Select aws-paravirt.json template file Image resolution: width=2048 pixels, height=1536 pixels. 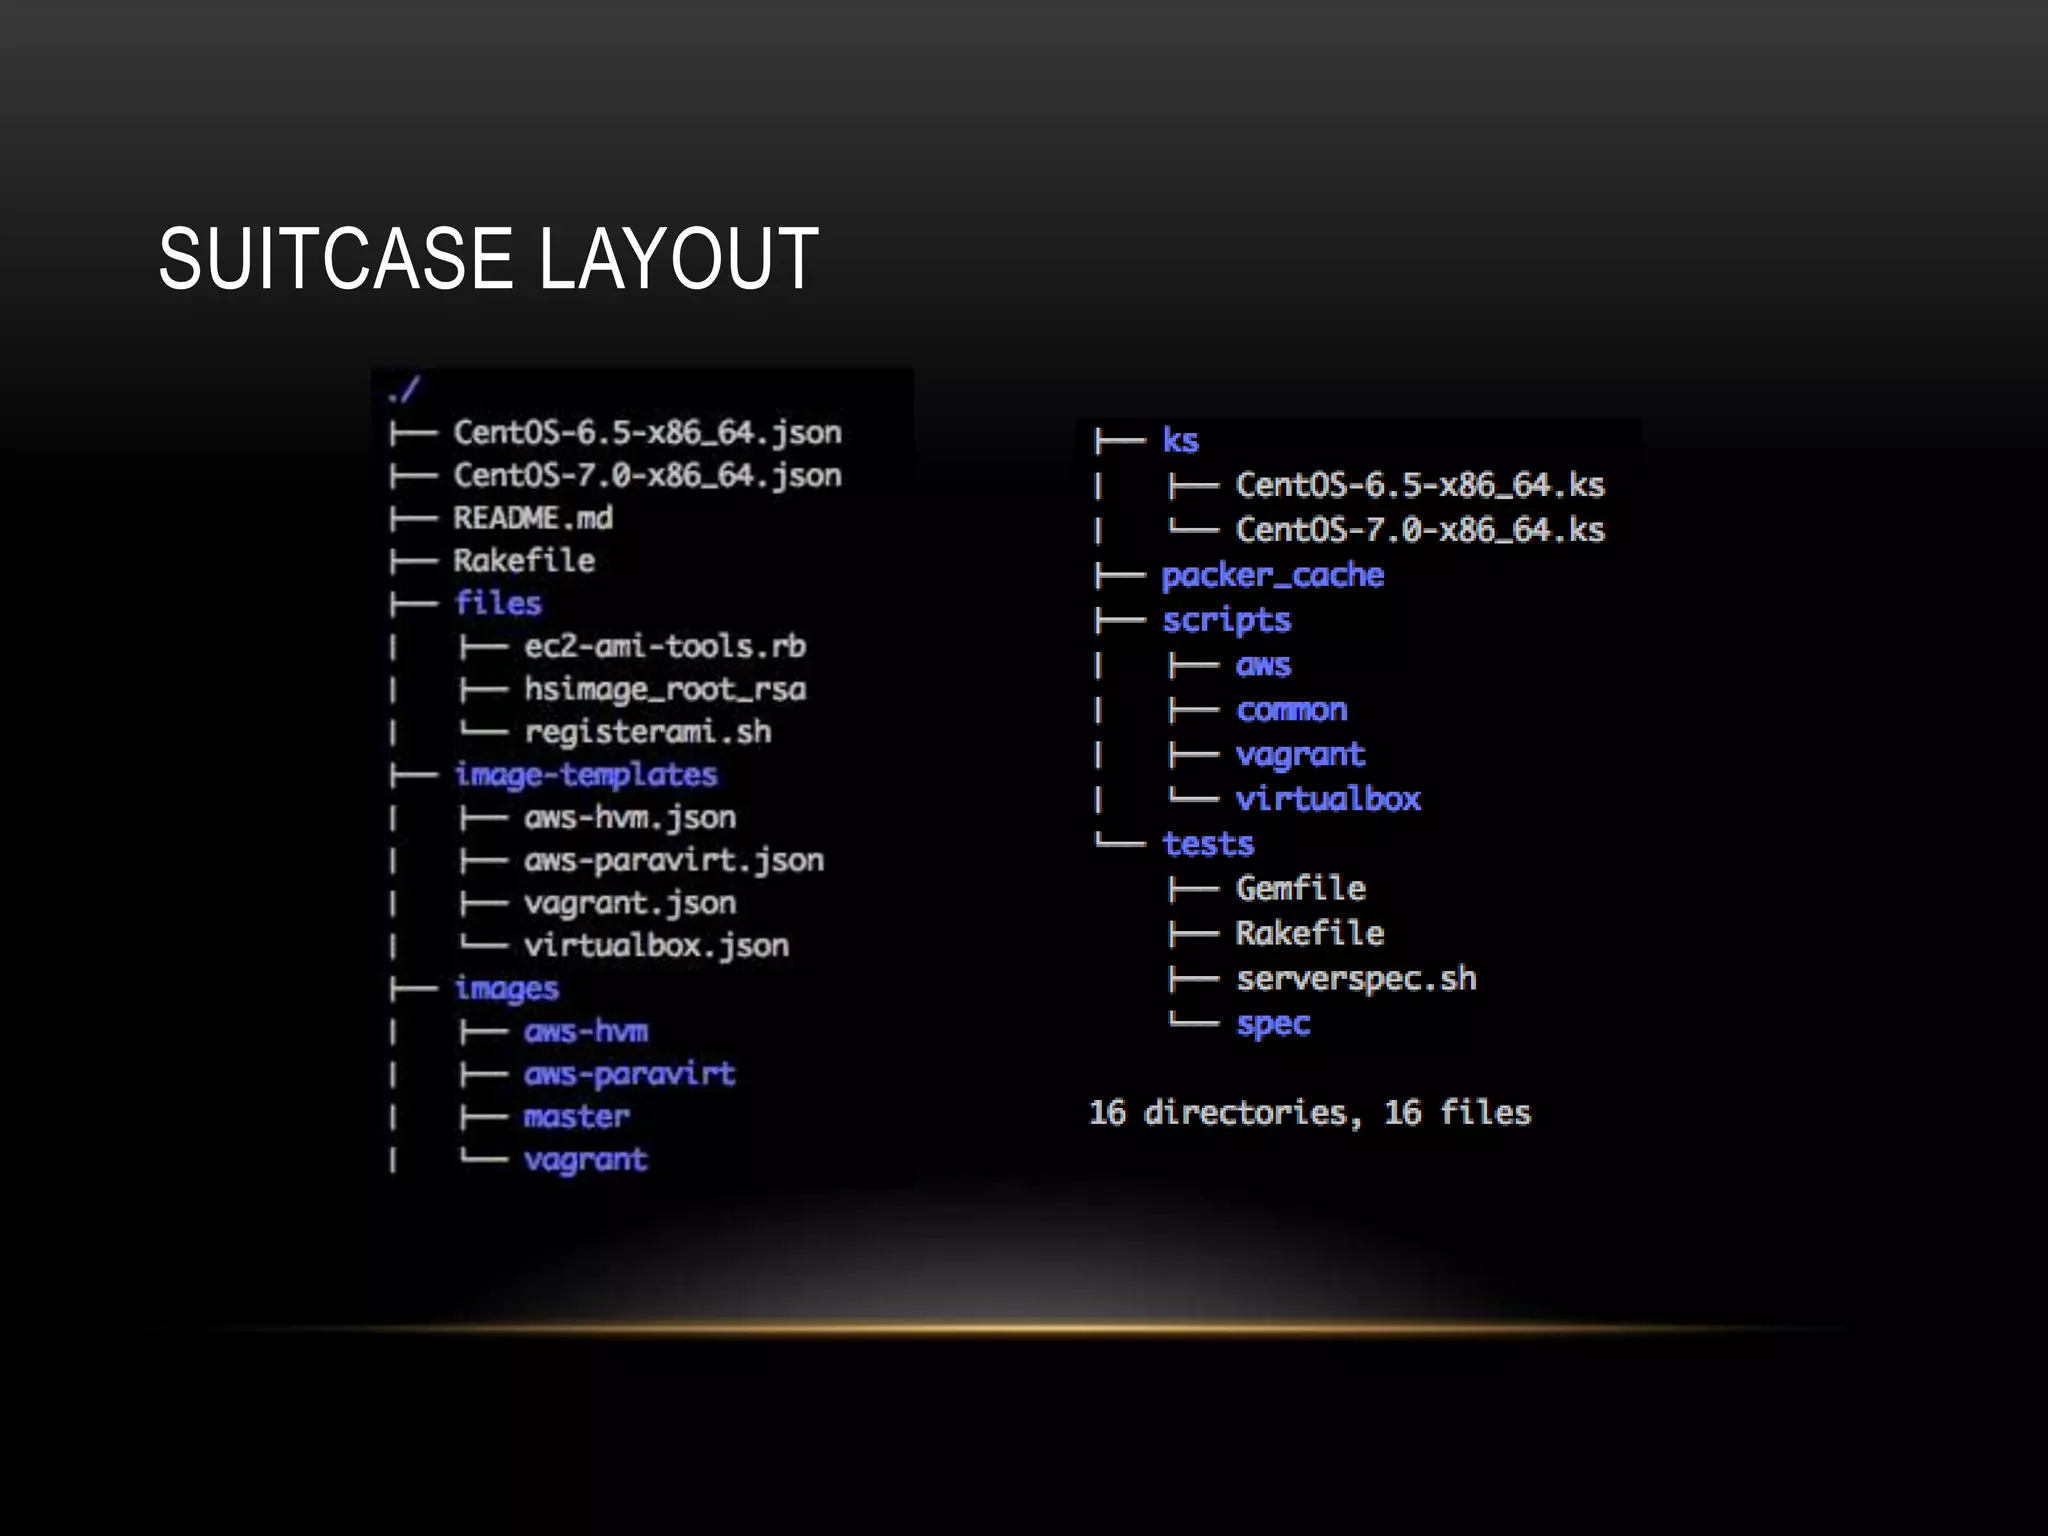(674, 861)
